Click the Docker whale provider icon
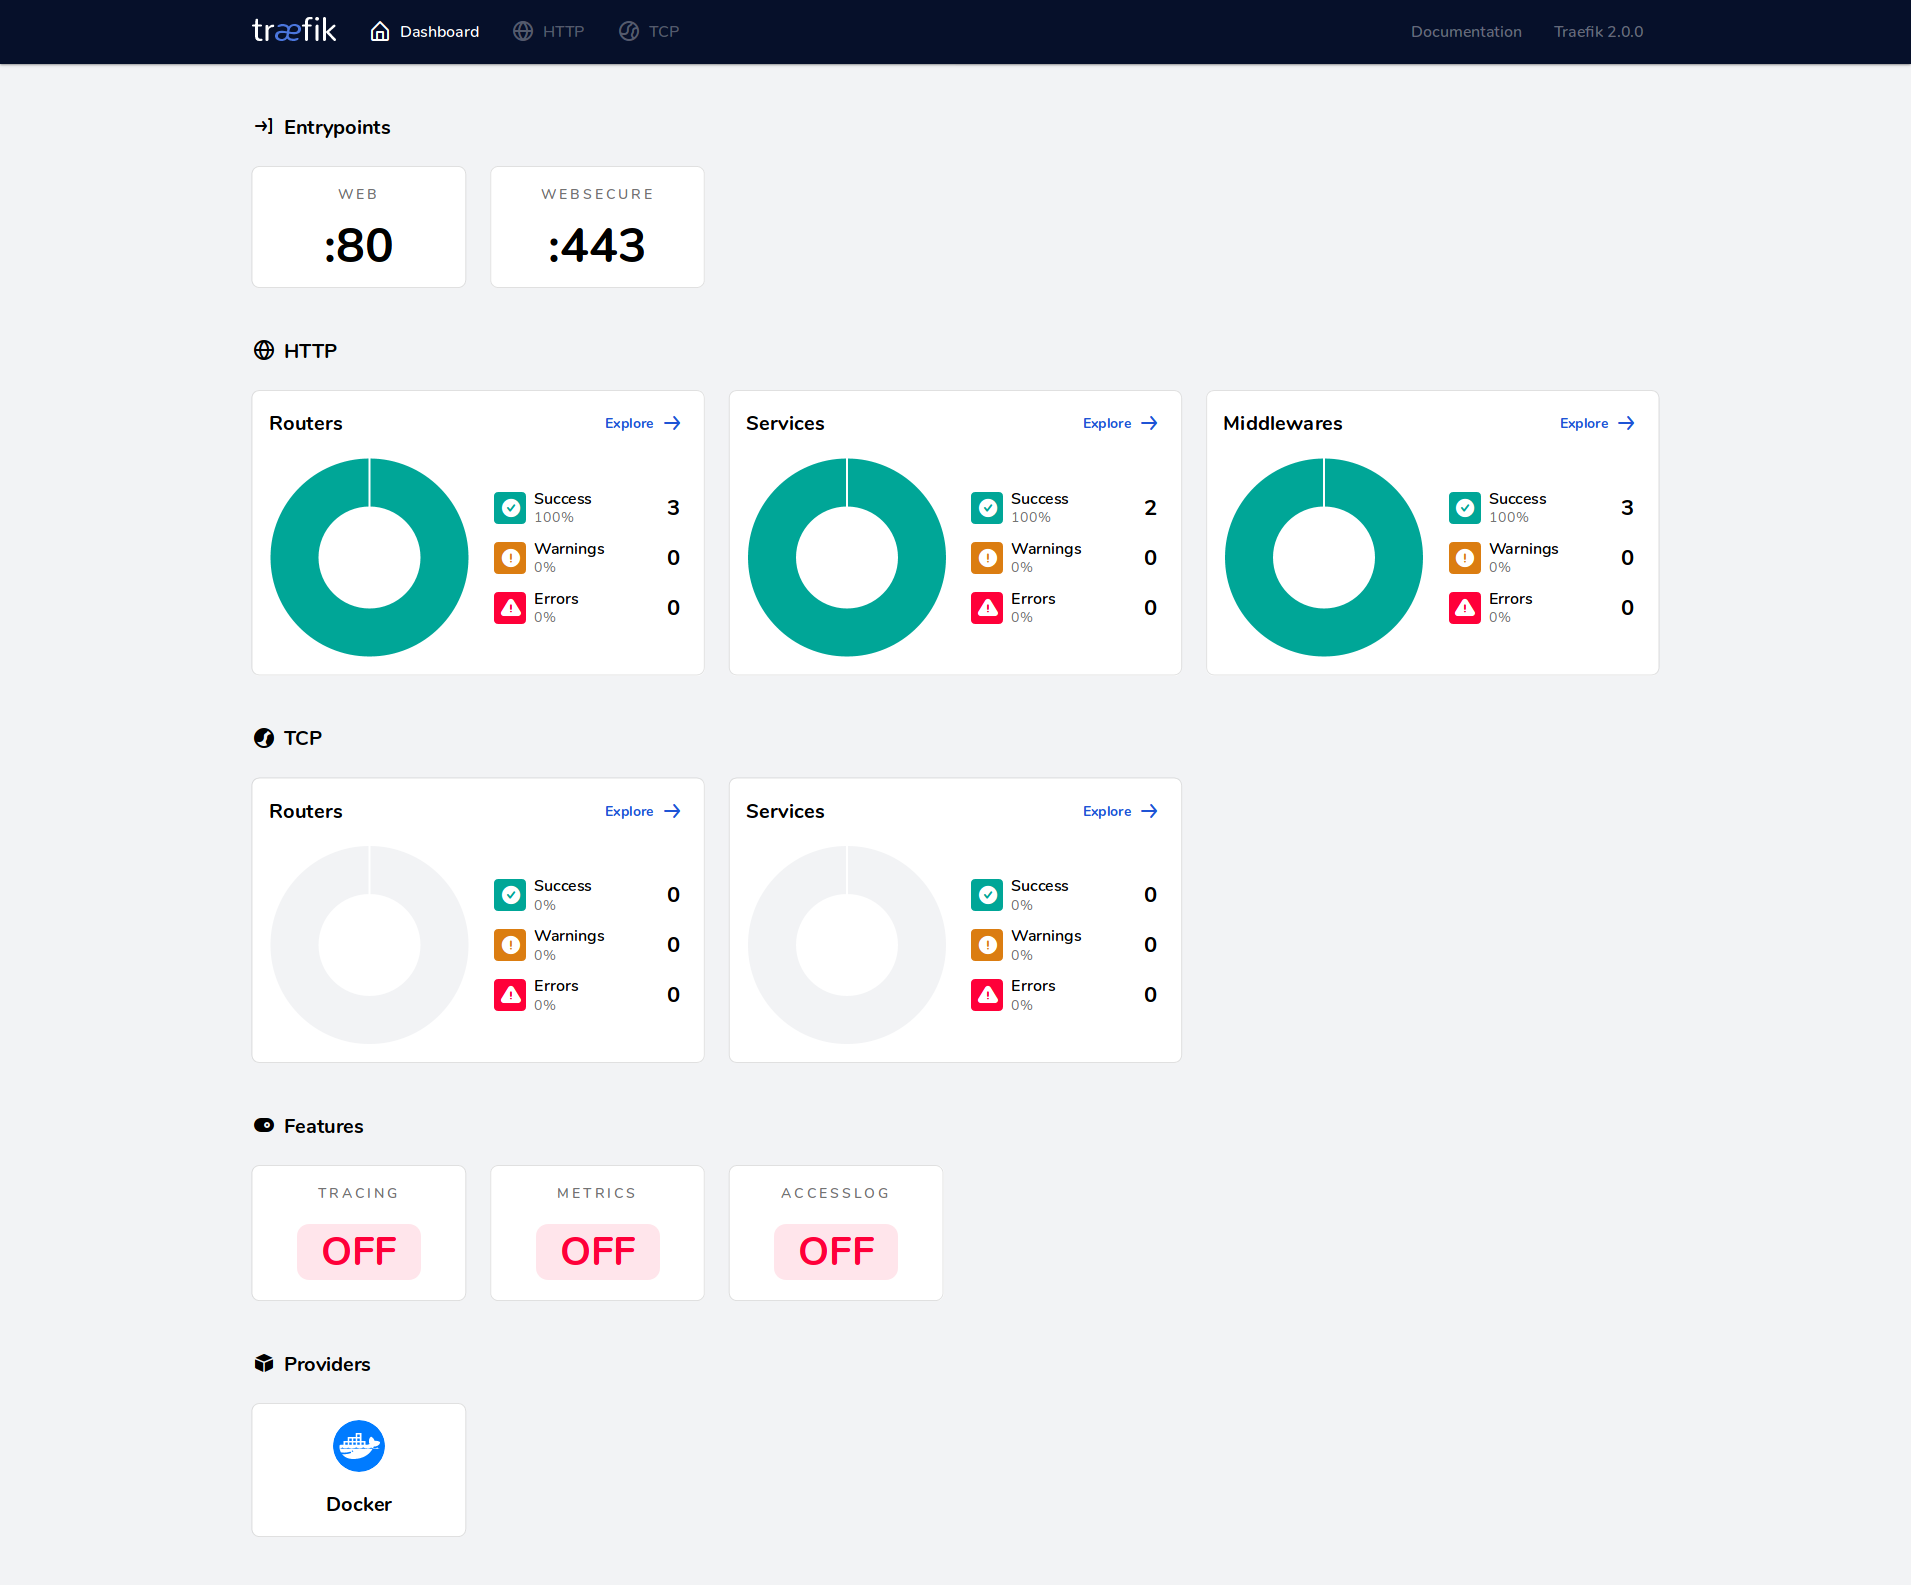 [359, 1446]
